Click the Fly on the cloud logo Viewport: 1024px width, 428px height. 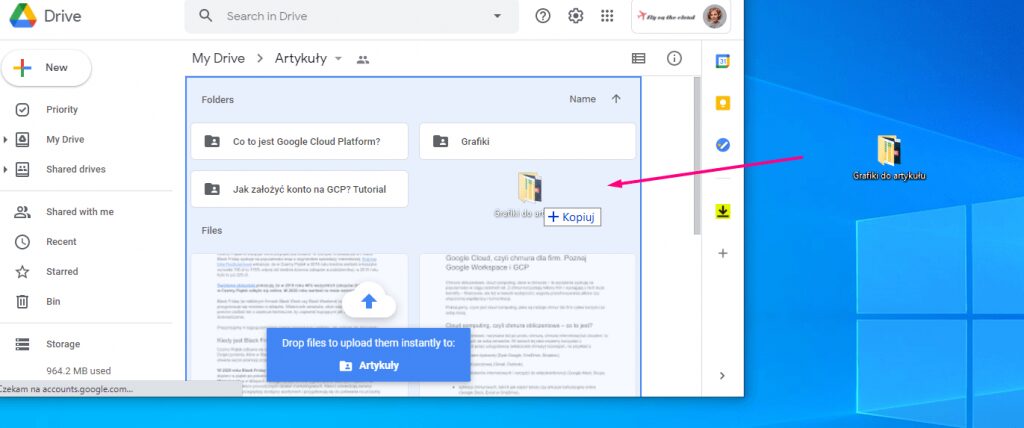click(x=666, y=16)
